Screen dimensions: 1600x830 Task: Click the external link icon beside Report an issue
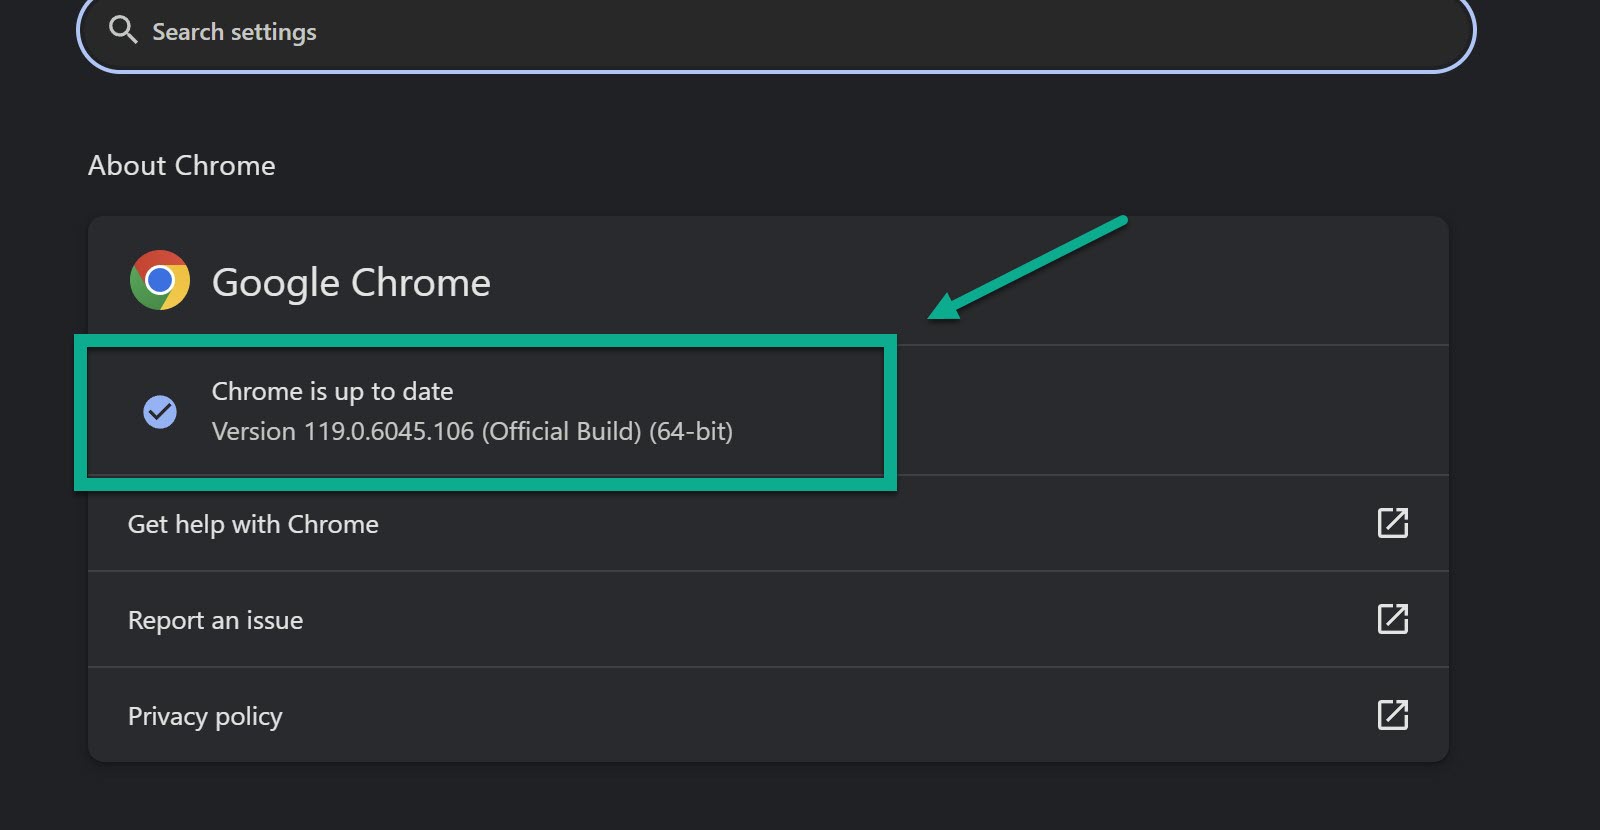[1394, 619]
